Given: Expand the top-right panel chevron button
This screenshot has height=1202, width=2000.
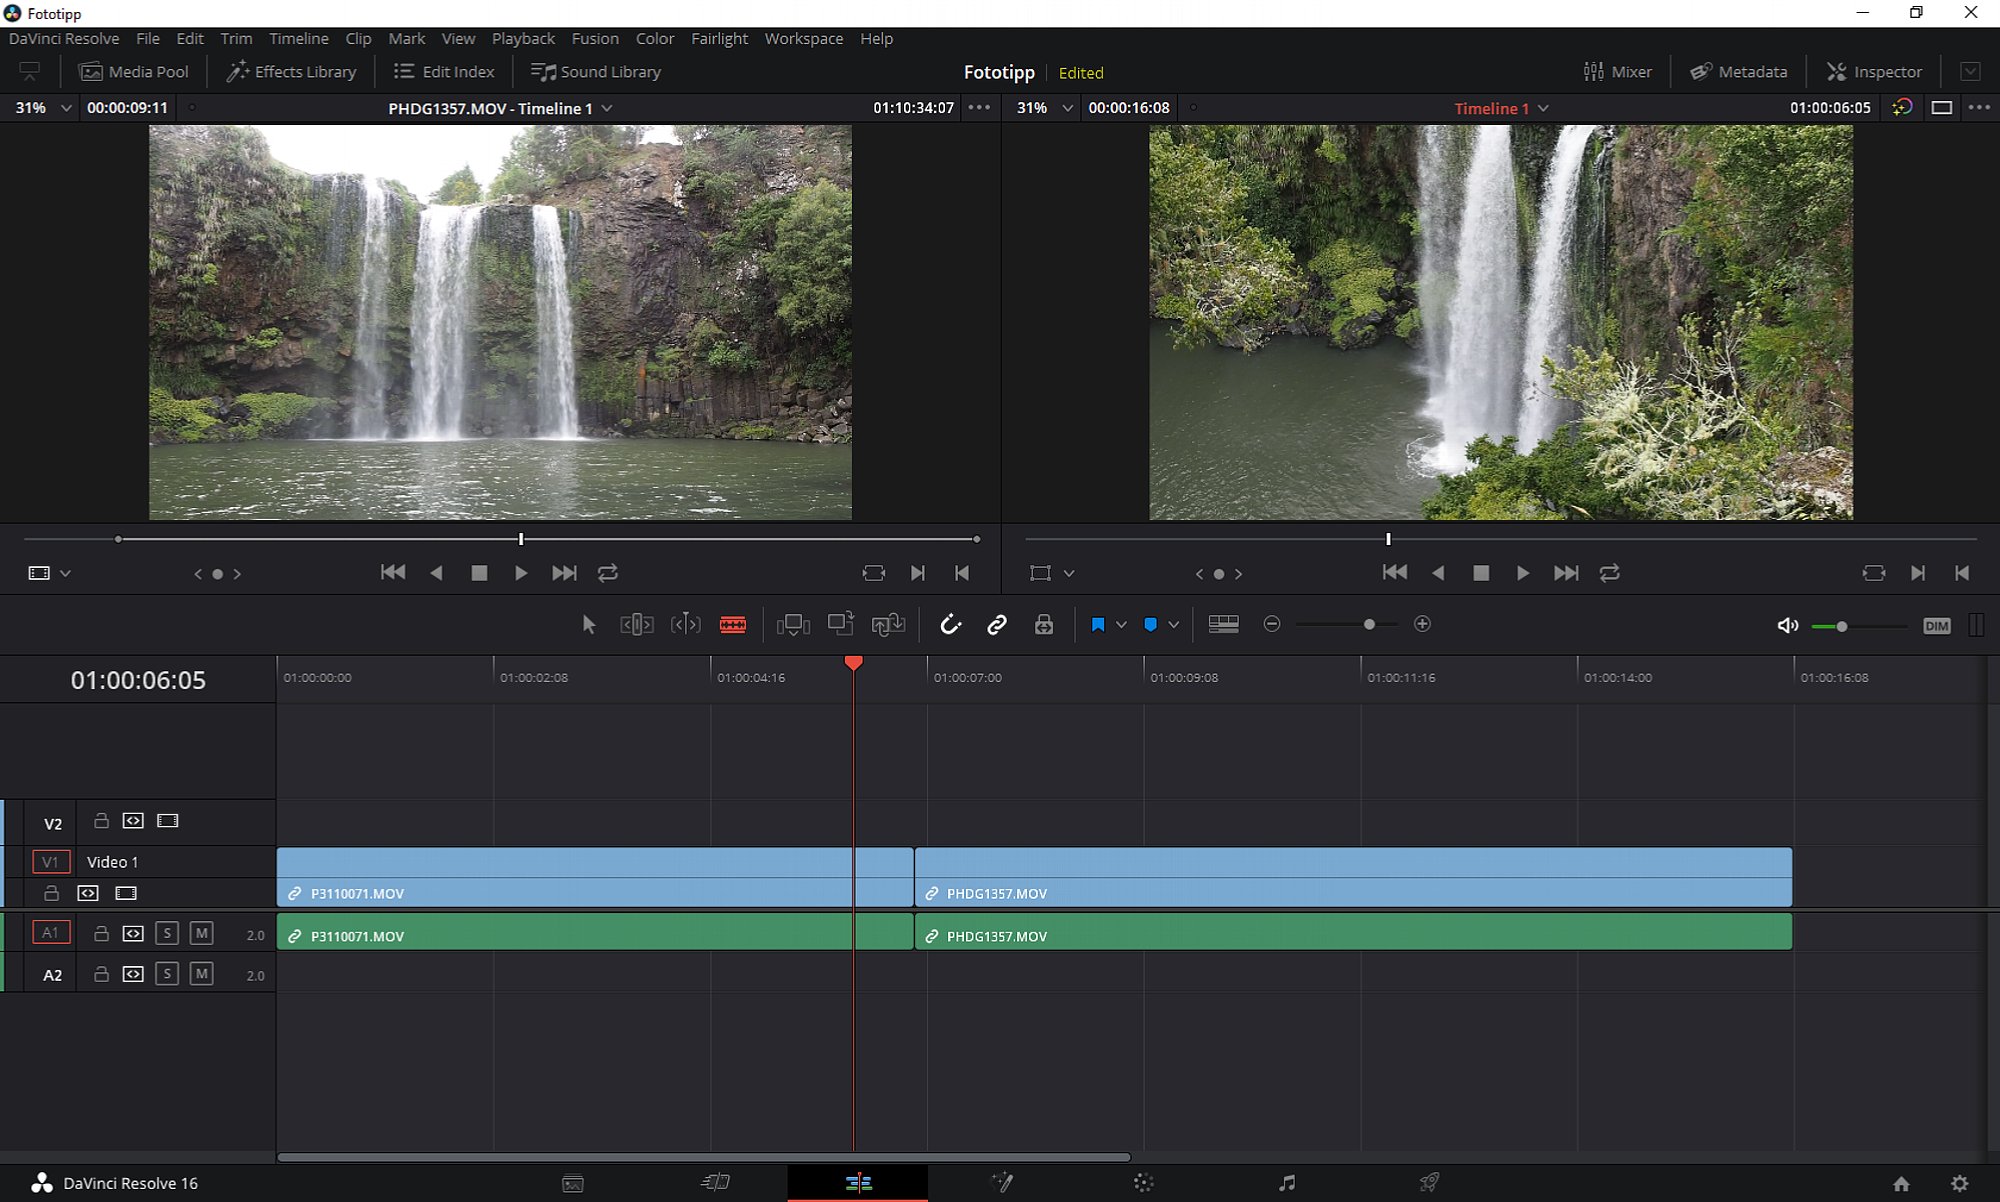Looking at the screenshot, I should [1970, 72].
